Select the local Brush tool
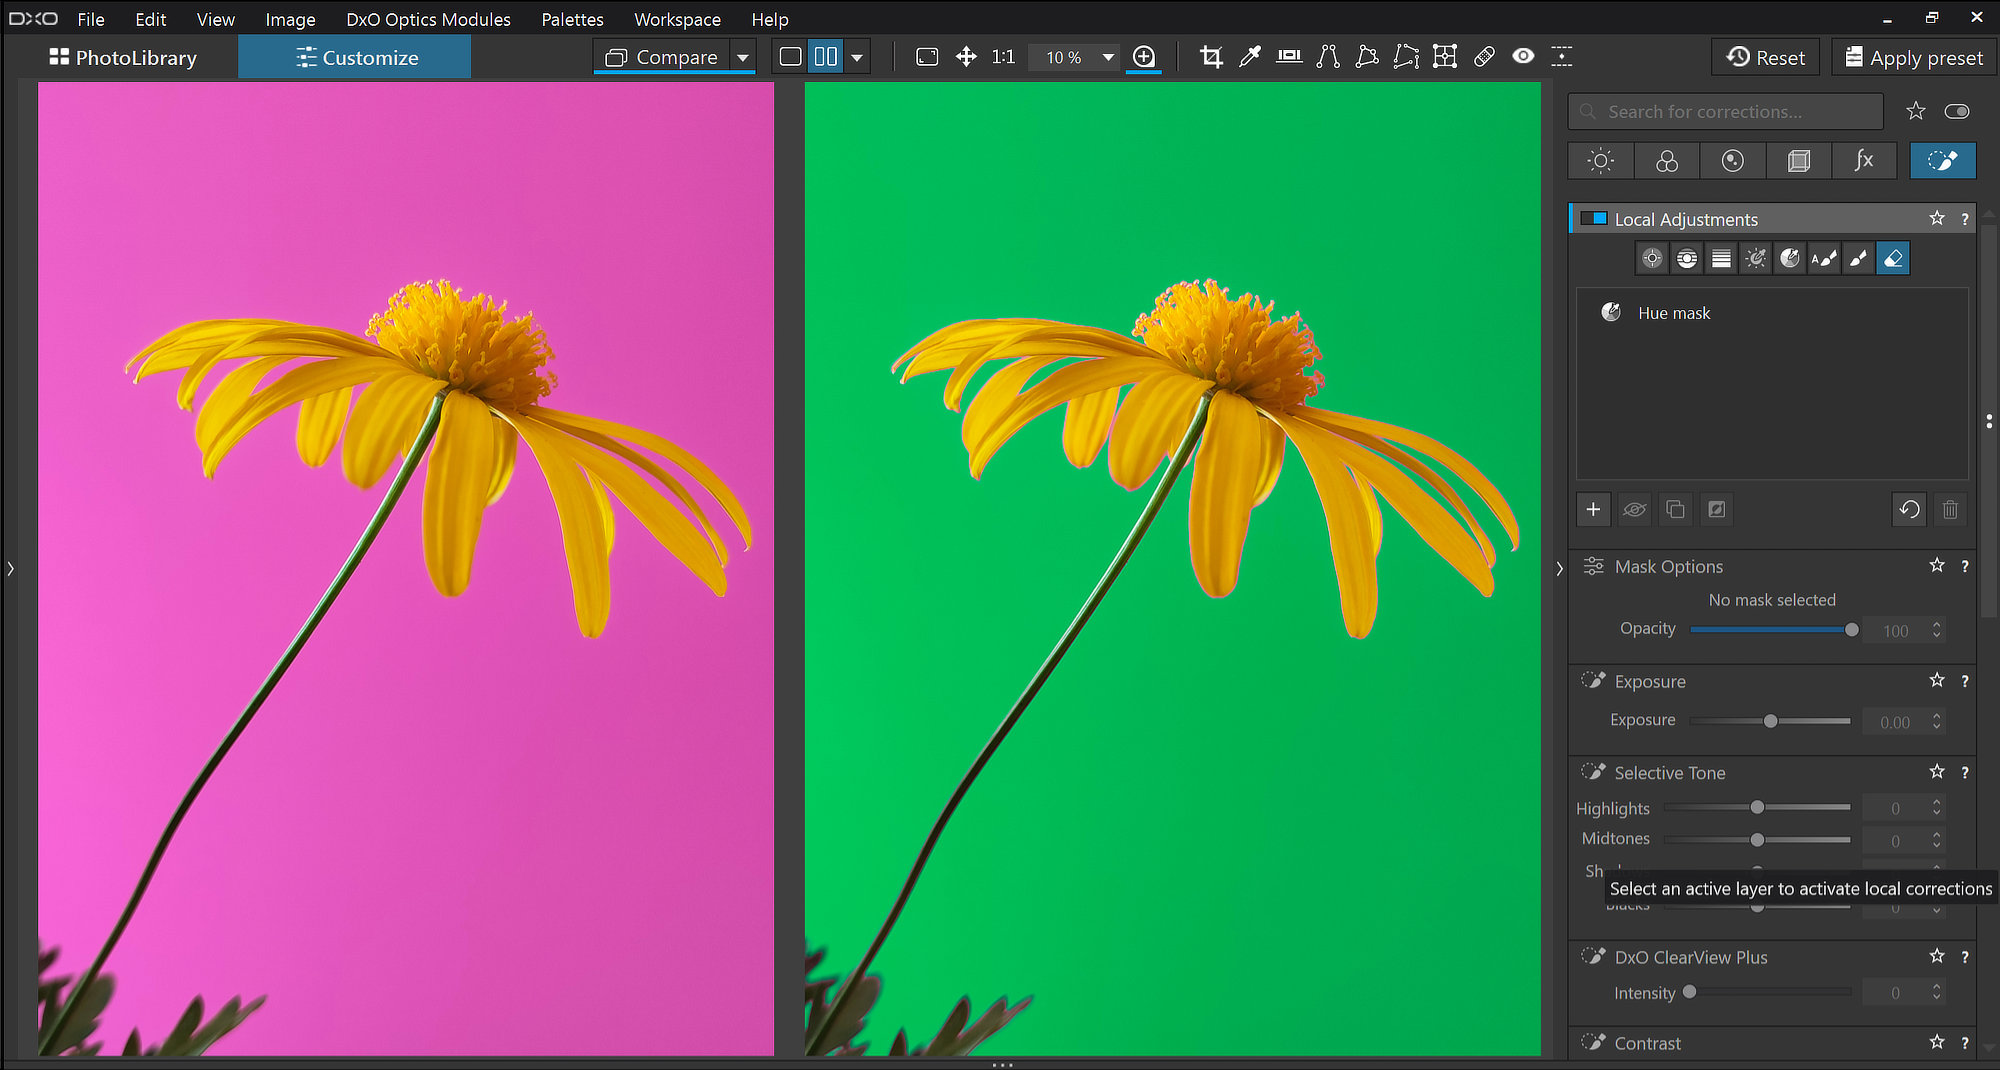The image size is (2000, 1070). (x=1858, y=259)
